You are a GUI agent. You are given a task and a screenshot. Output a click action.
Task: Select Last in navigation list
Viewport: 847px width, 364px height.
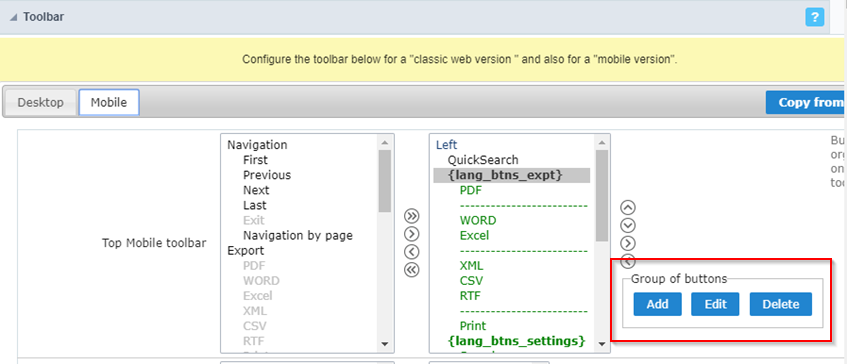(x=254, y=205)
